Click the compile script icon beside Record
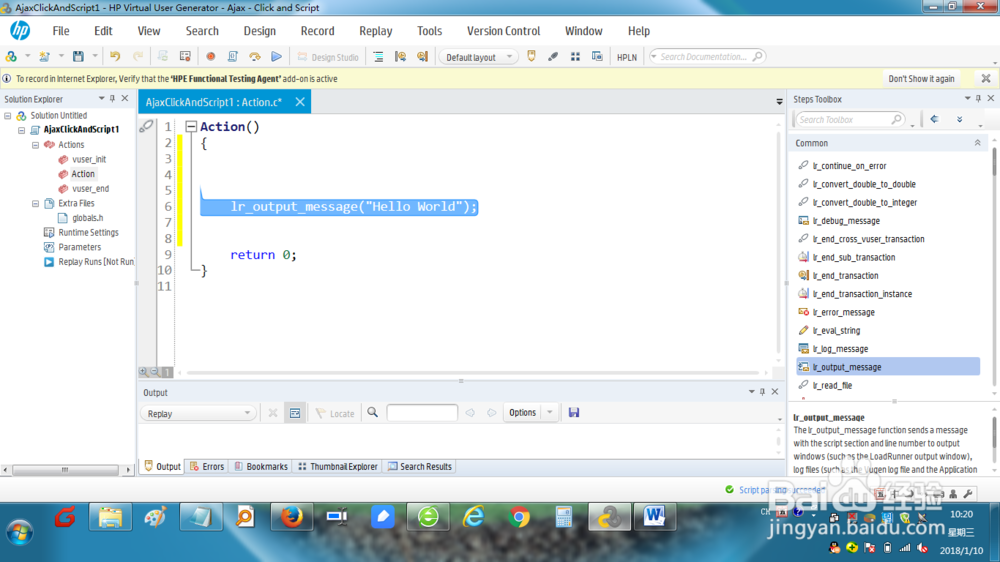 [233, 57]
